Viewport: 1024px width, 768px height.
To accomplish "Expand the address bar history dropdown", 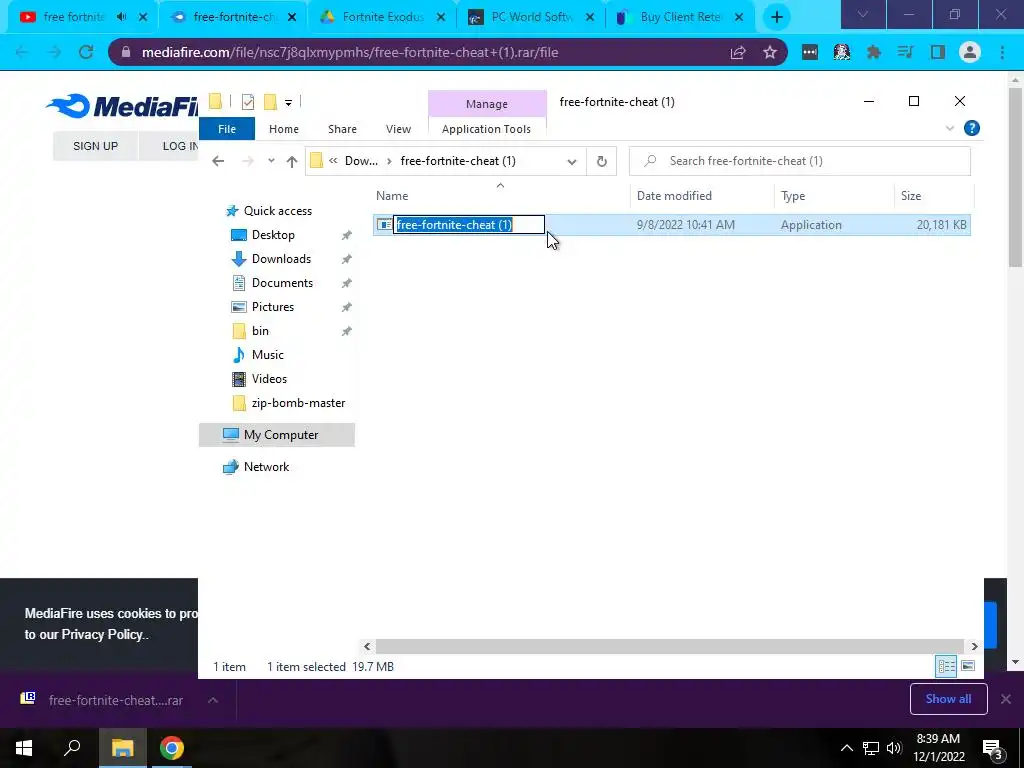I will click(571, 161).
